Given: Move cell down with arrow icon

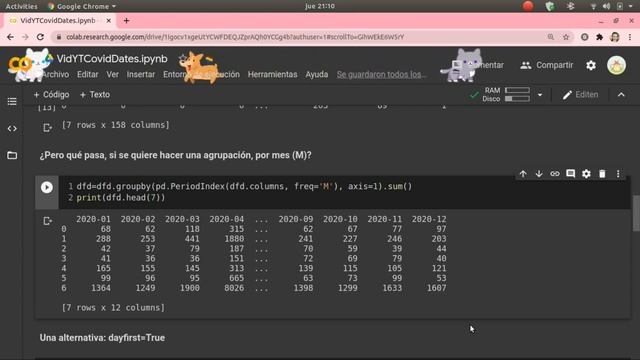Looking at the screenshot, I should [539, 174].
